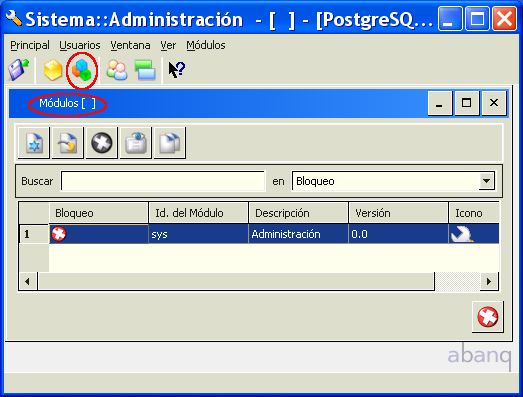Click the 'sys' module id cell
This screenshot has width=523, height=397.
pyautogui.click(x=198, y=234)
